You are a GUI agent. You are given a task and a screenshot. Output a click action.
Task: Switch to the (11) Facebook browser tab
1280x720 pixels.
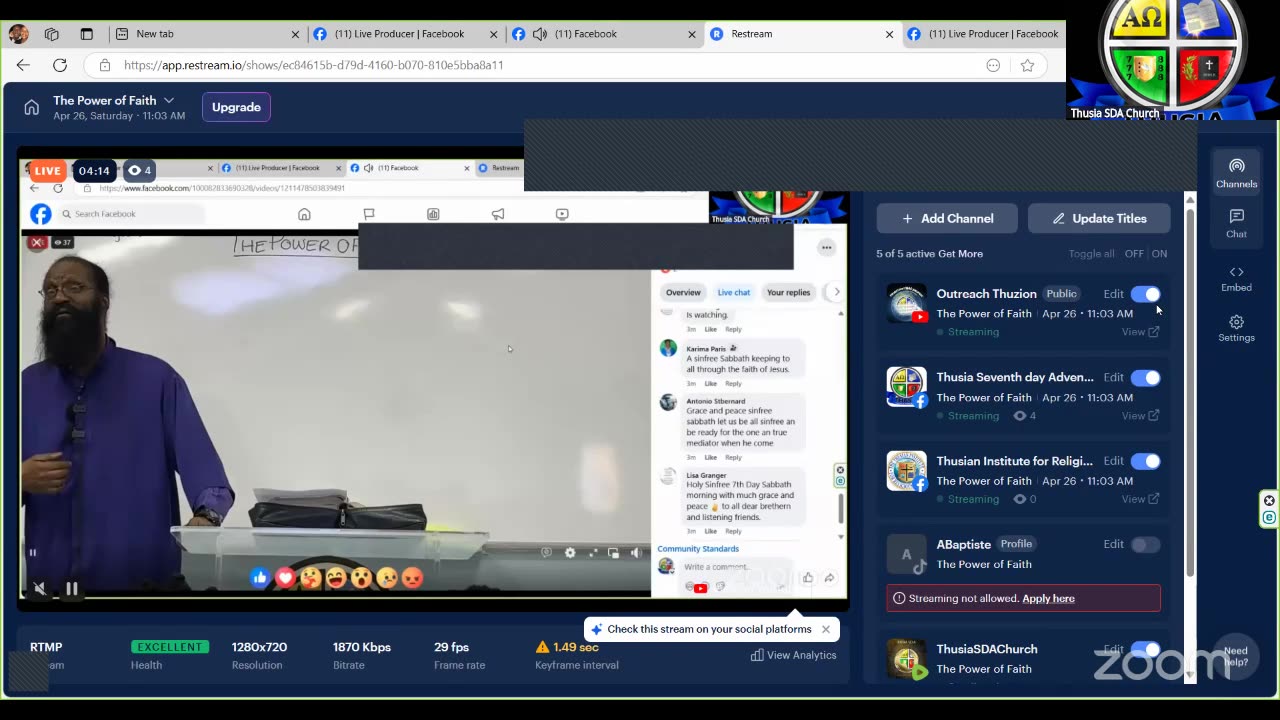point(603,34)
